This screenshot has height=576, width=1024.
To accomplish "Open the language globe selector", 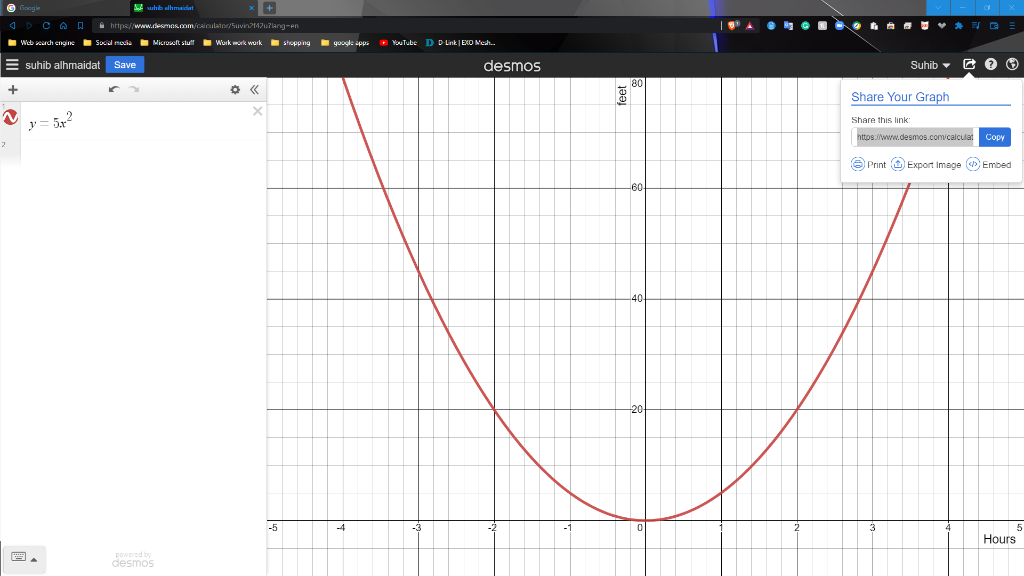I will [x=1012, y=64].
